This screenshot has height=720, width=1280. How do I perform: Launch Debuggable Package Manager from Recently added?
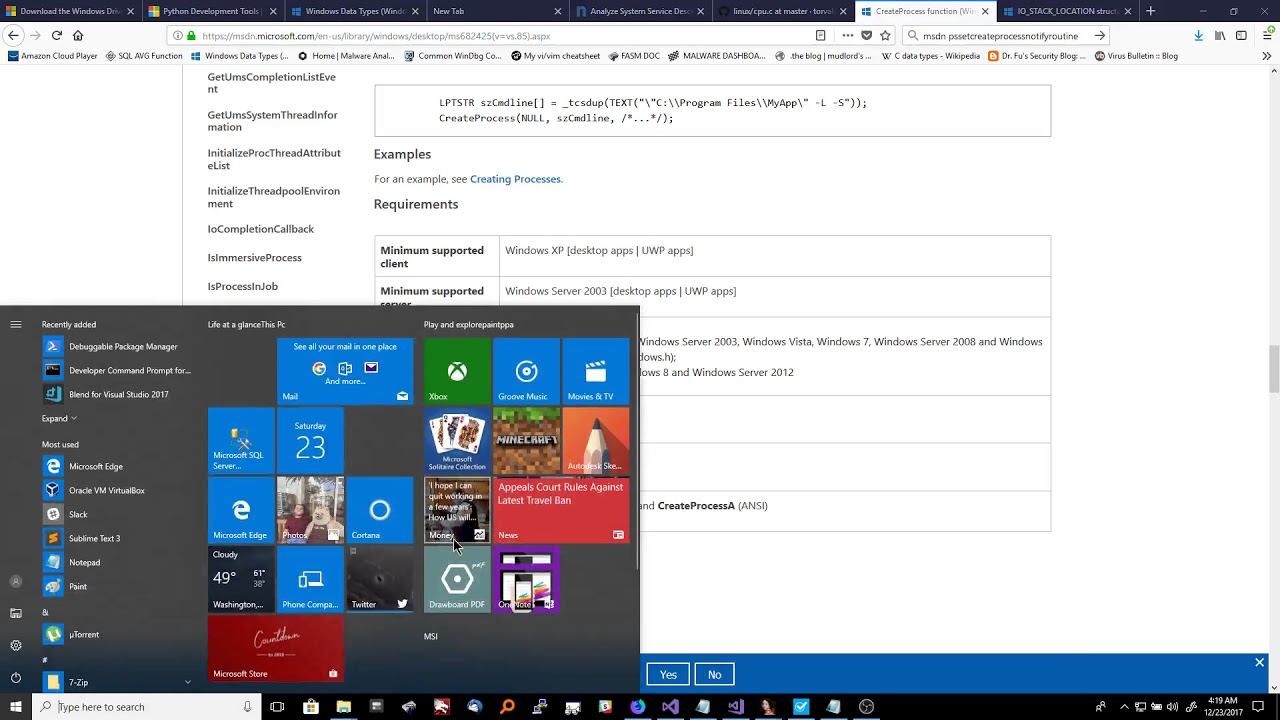pos(117,346)
